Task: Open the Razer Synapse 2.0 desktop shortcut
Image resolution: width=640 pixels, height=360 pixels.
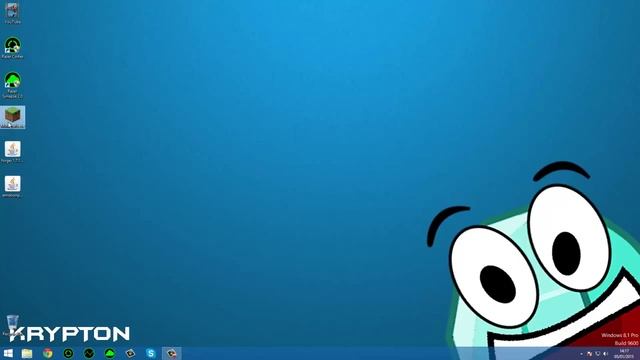Action: [x=12, y=84]
